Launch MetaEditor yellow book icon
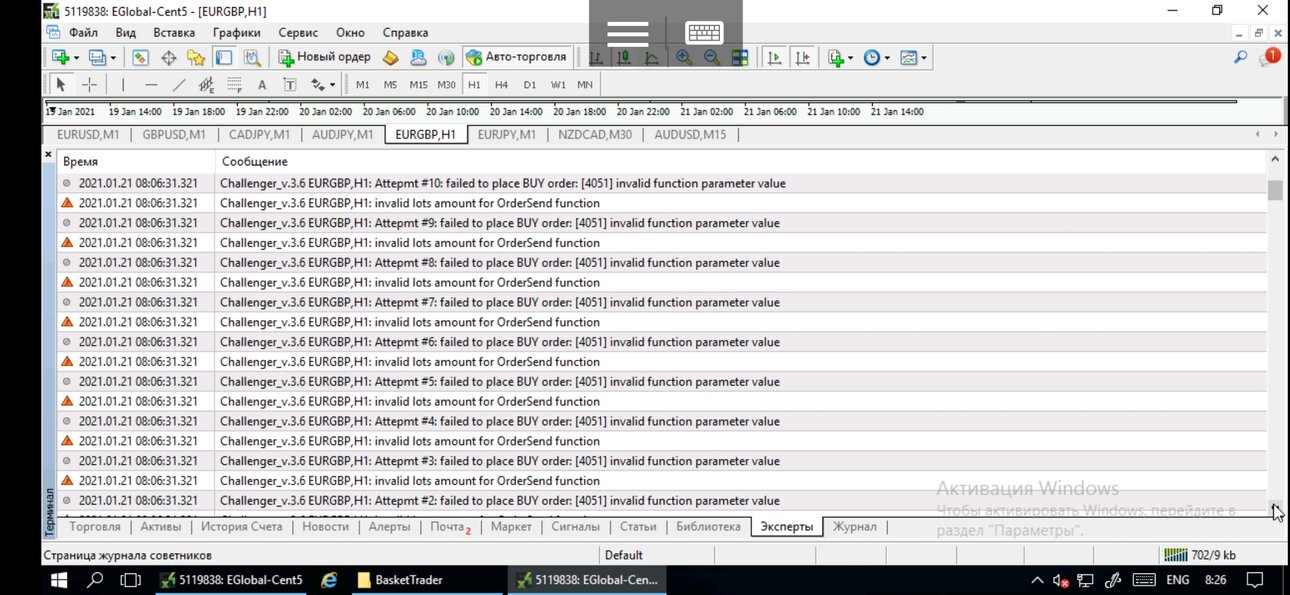Screen dimensions: 1290x595 pyautogui.click(x=391, y=58)
